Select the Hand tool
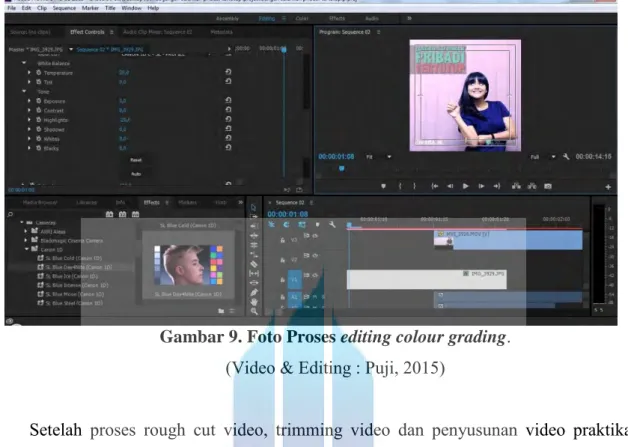Screen dimensions: 628x447 point(254,302)
